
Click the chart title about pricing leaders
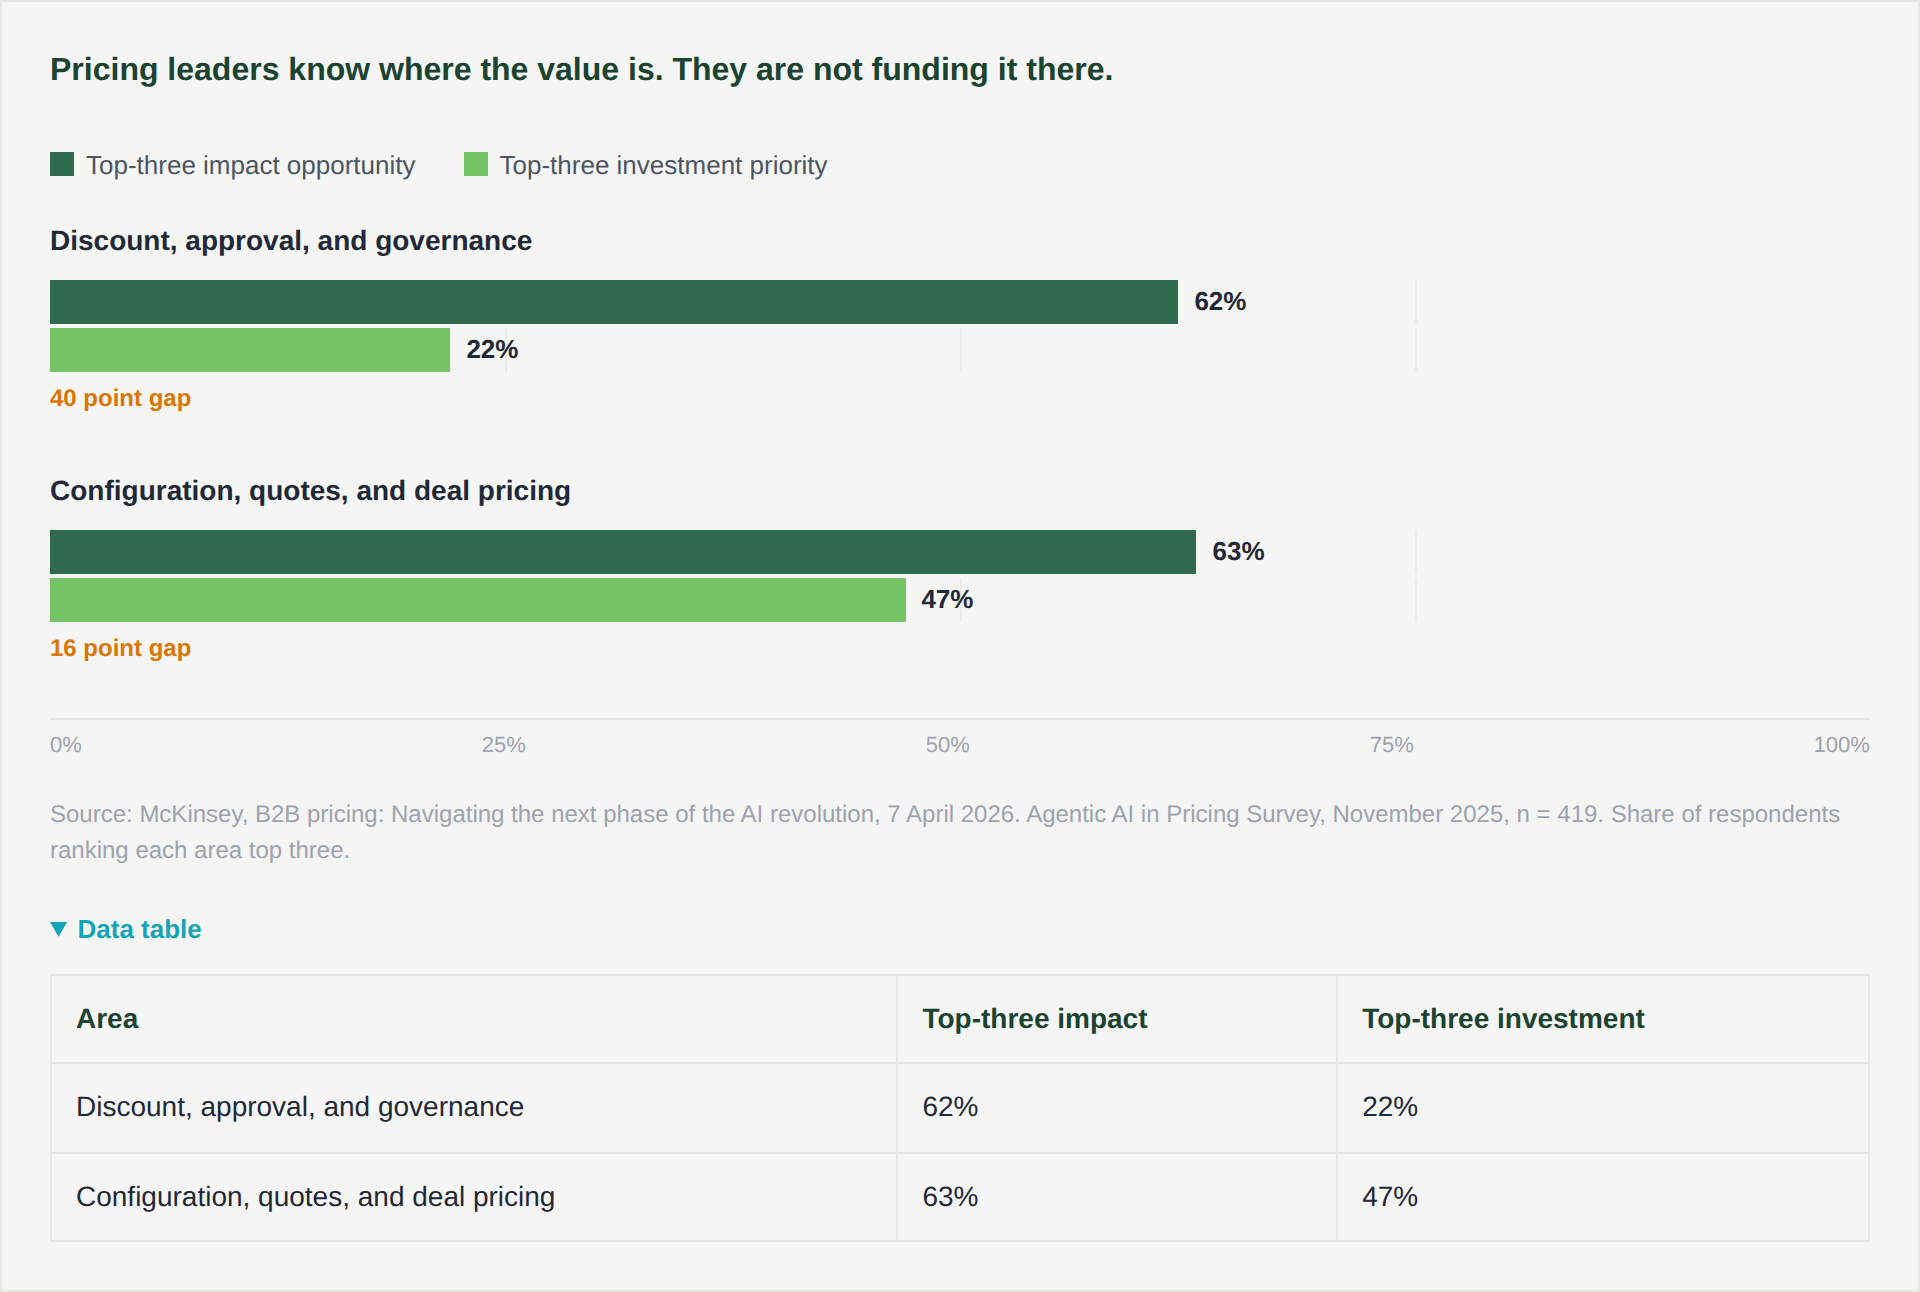(581, 69)
